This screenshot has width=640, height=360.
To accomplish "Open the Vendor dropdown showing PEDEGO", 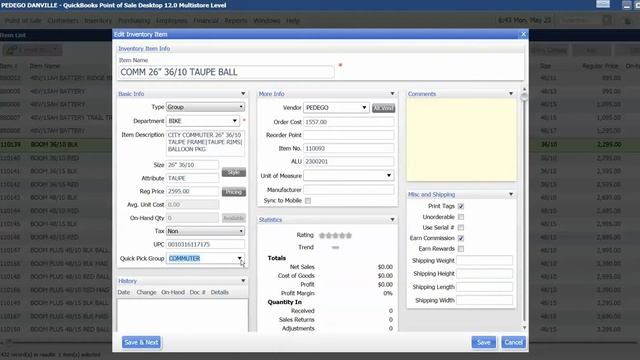I will point(336,108).
